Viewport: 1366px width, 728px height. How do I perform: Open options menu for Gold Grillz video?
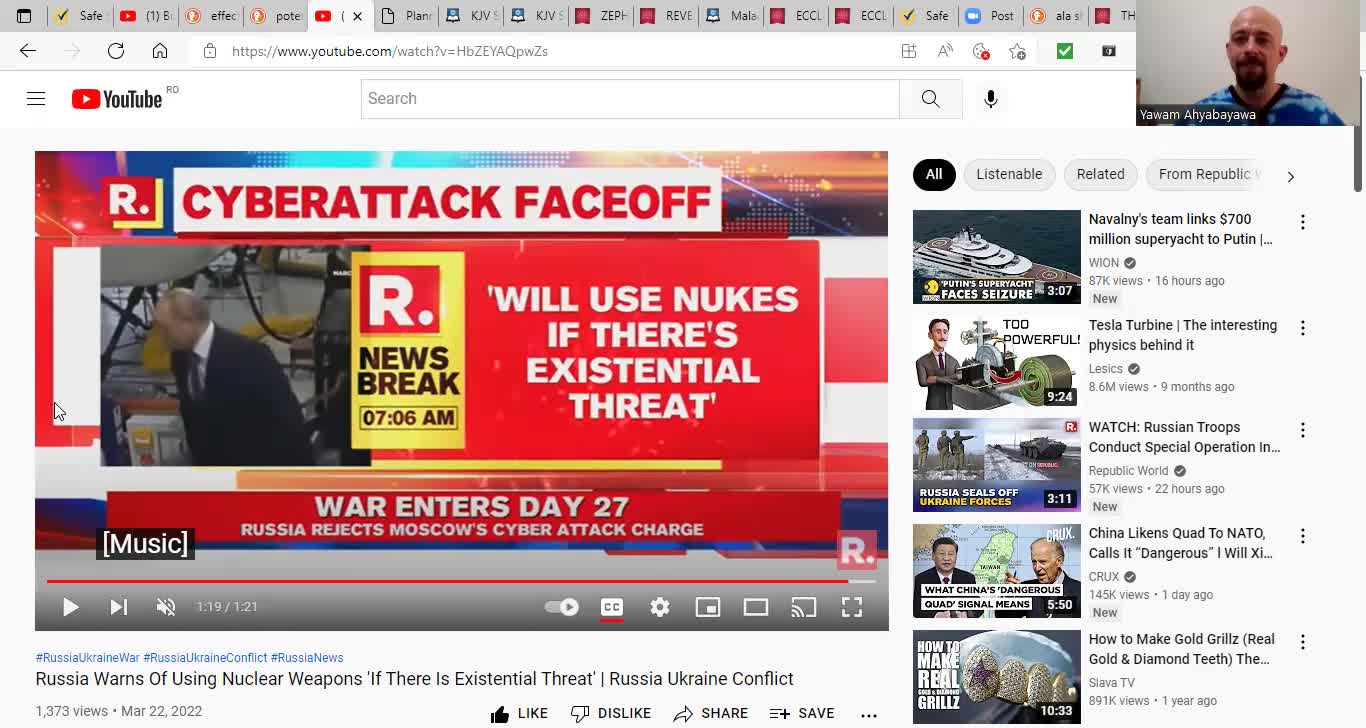tap(1302, 642)
